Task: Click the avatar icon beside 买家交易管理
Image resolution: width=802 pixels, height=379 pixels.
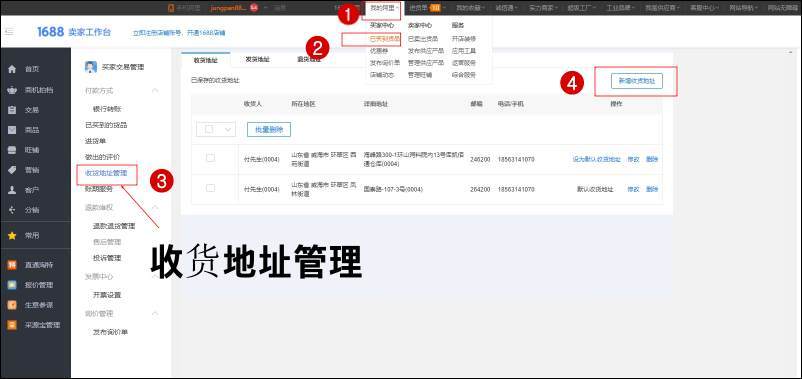Action: click(x=91, y=67)
